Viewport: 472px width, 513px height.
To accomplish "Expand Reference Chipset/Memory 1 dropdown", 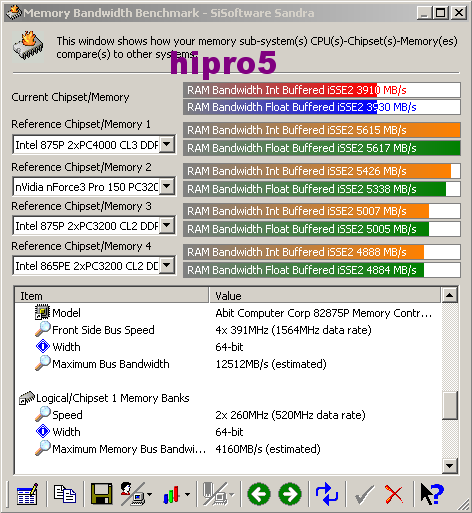I will click(167, 145).
